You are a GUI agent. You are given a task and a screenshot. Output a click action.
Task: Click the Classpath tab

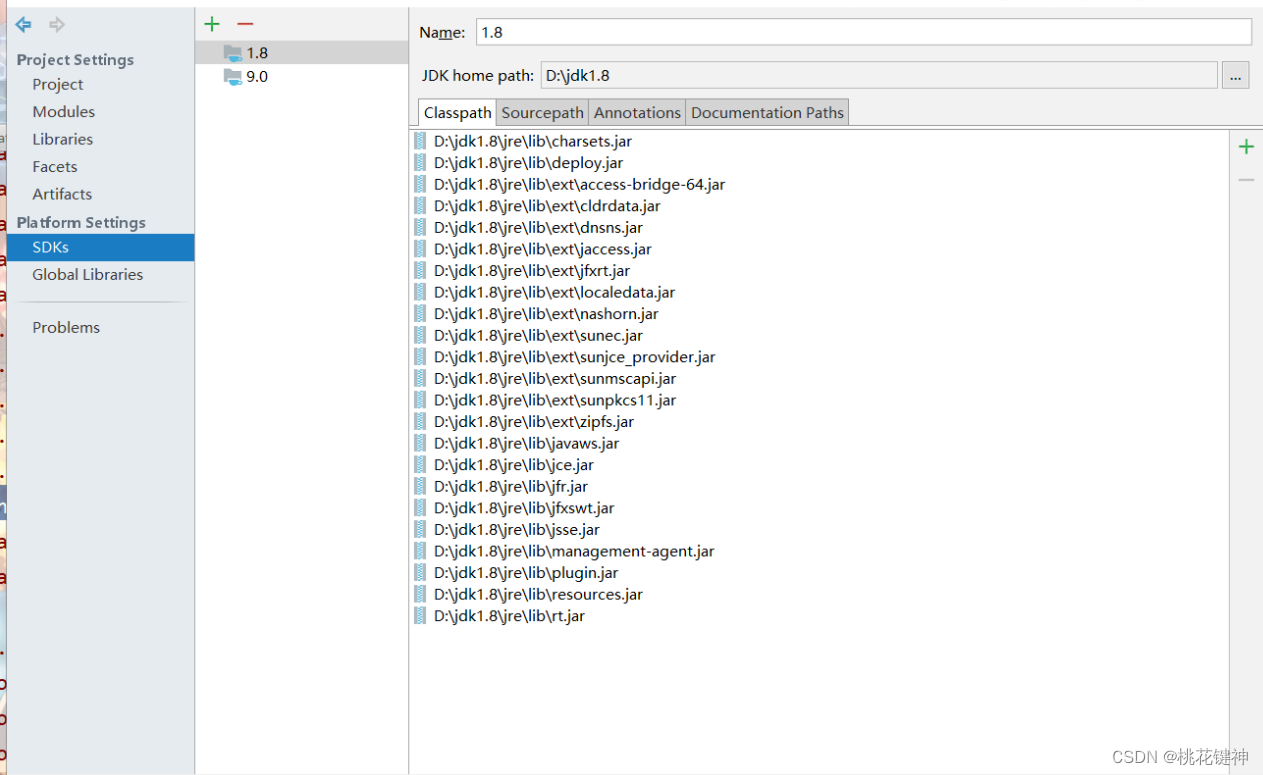click(x=457, y=112)
